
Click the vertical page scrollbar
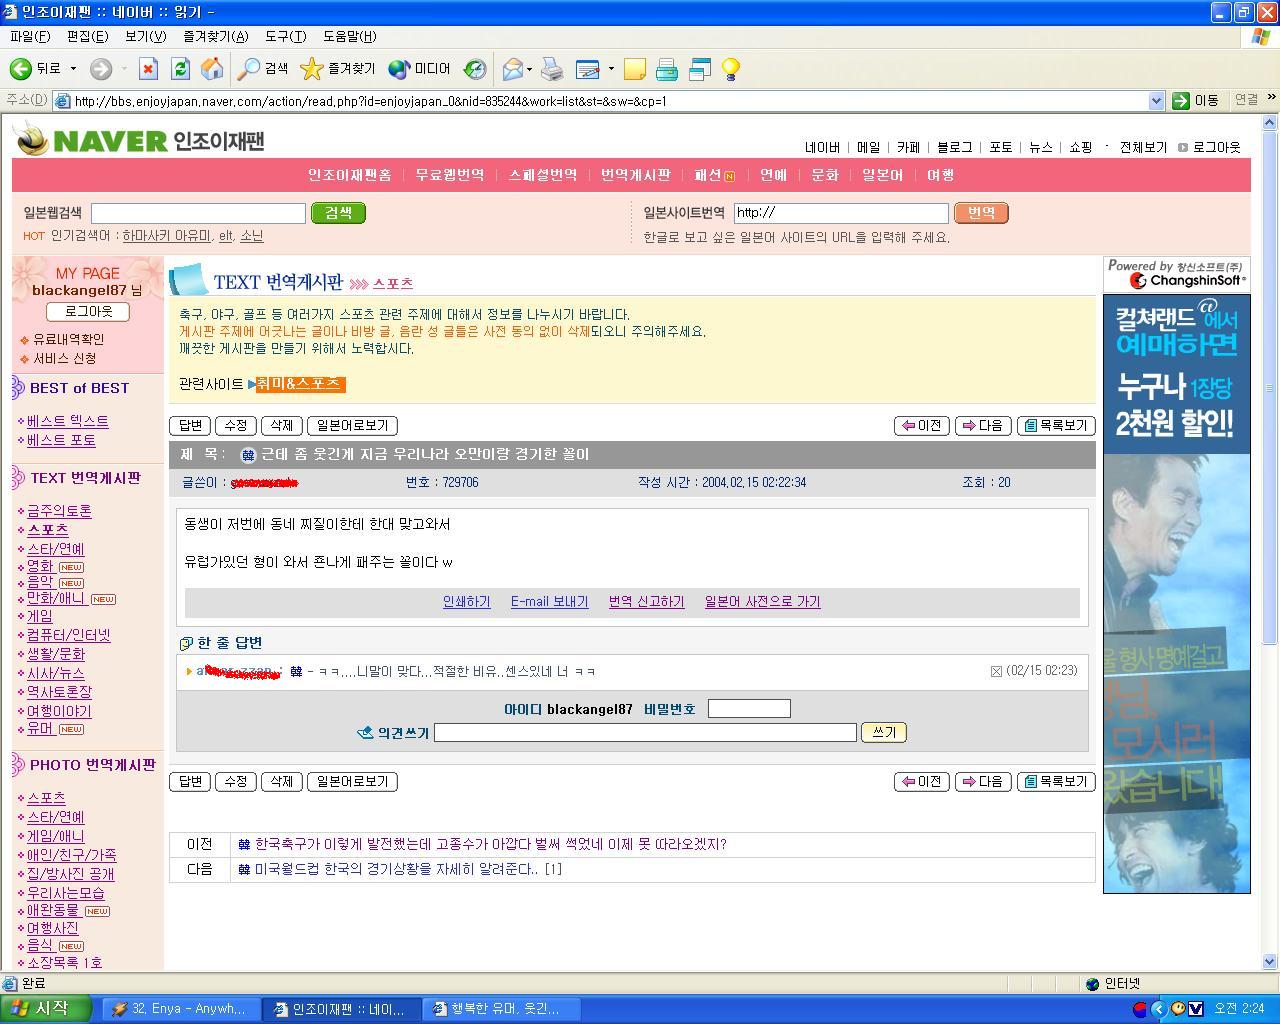pos(1270,540)
